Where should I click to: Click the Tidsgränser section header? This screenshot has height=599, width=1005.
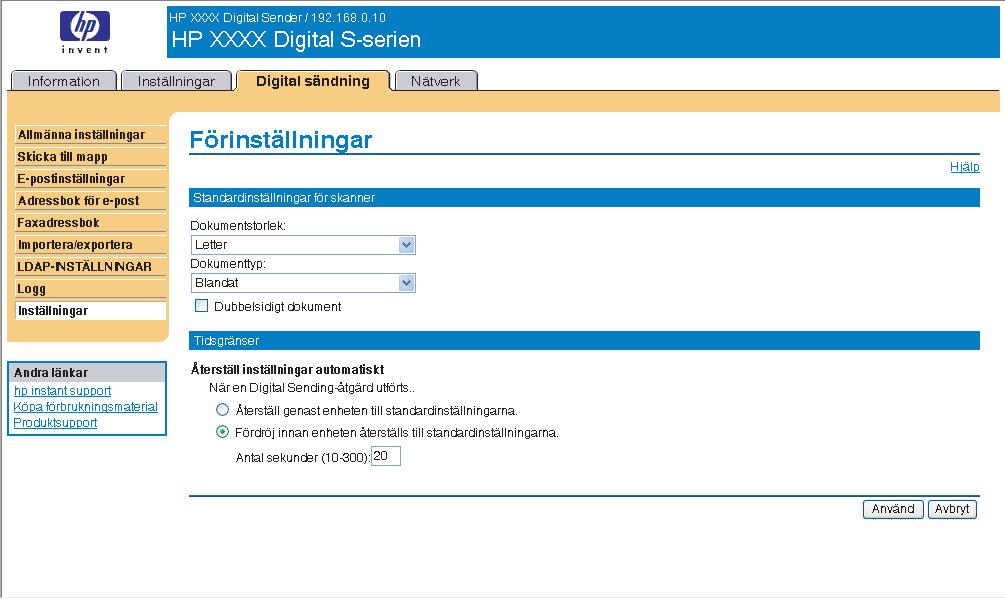(584, 341)
